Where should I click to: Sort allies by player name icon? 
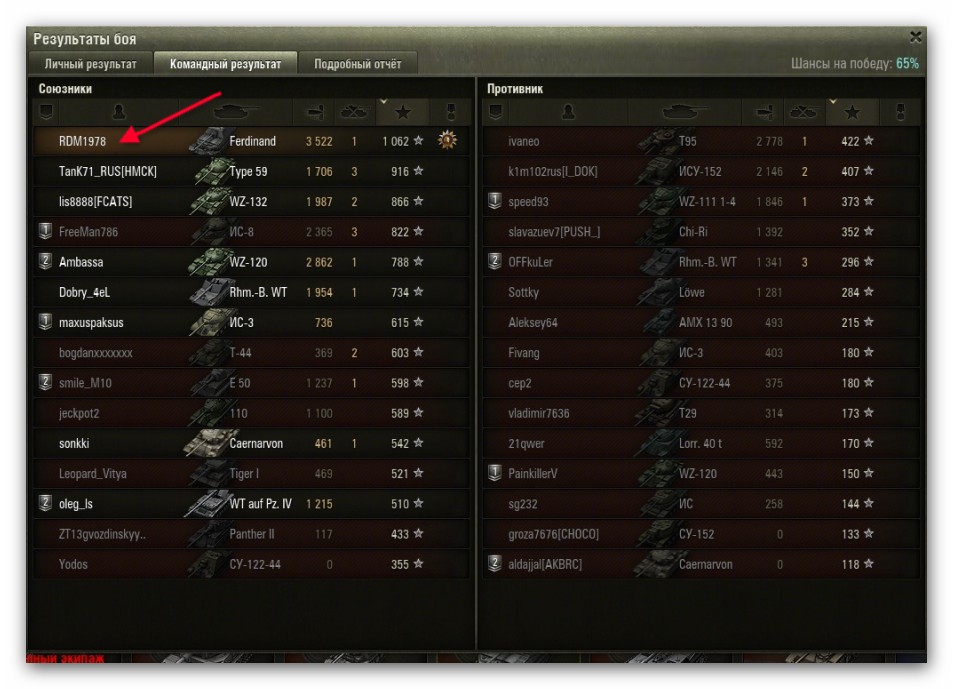119,112
